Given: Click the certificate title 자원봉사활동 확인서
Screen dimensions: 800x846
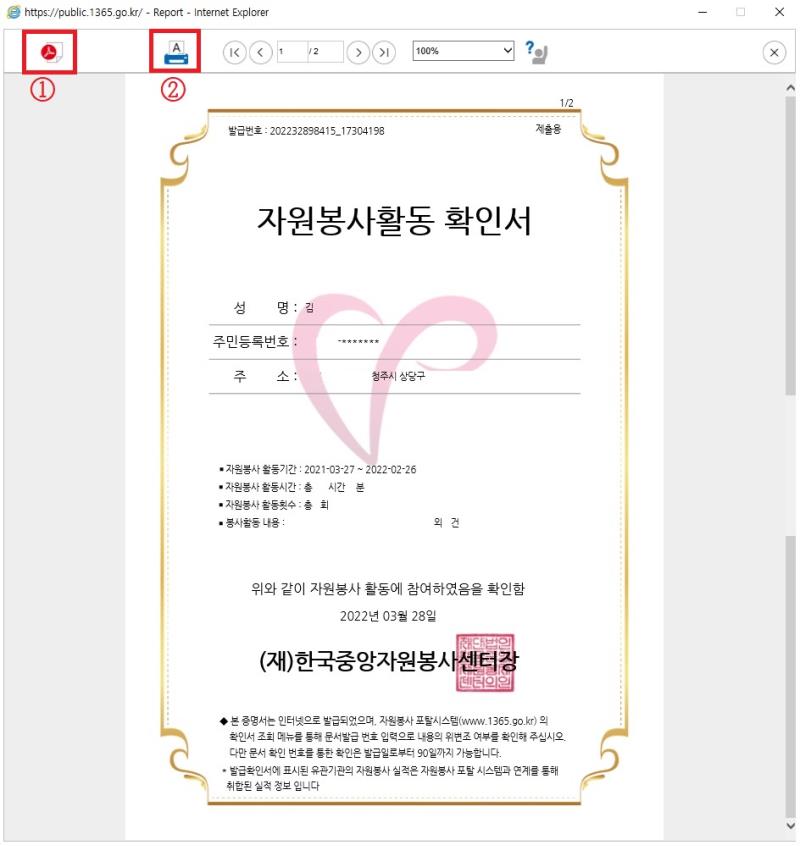Looking at the screenshot, I should 394,221.
